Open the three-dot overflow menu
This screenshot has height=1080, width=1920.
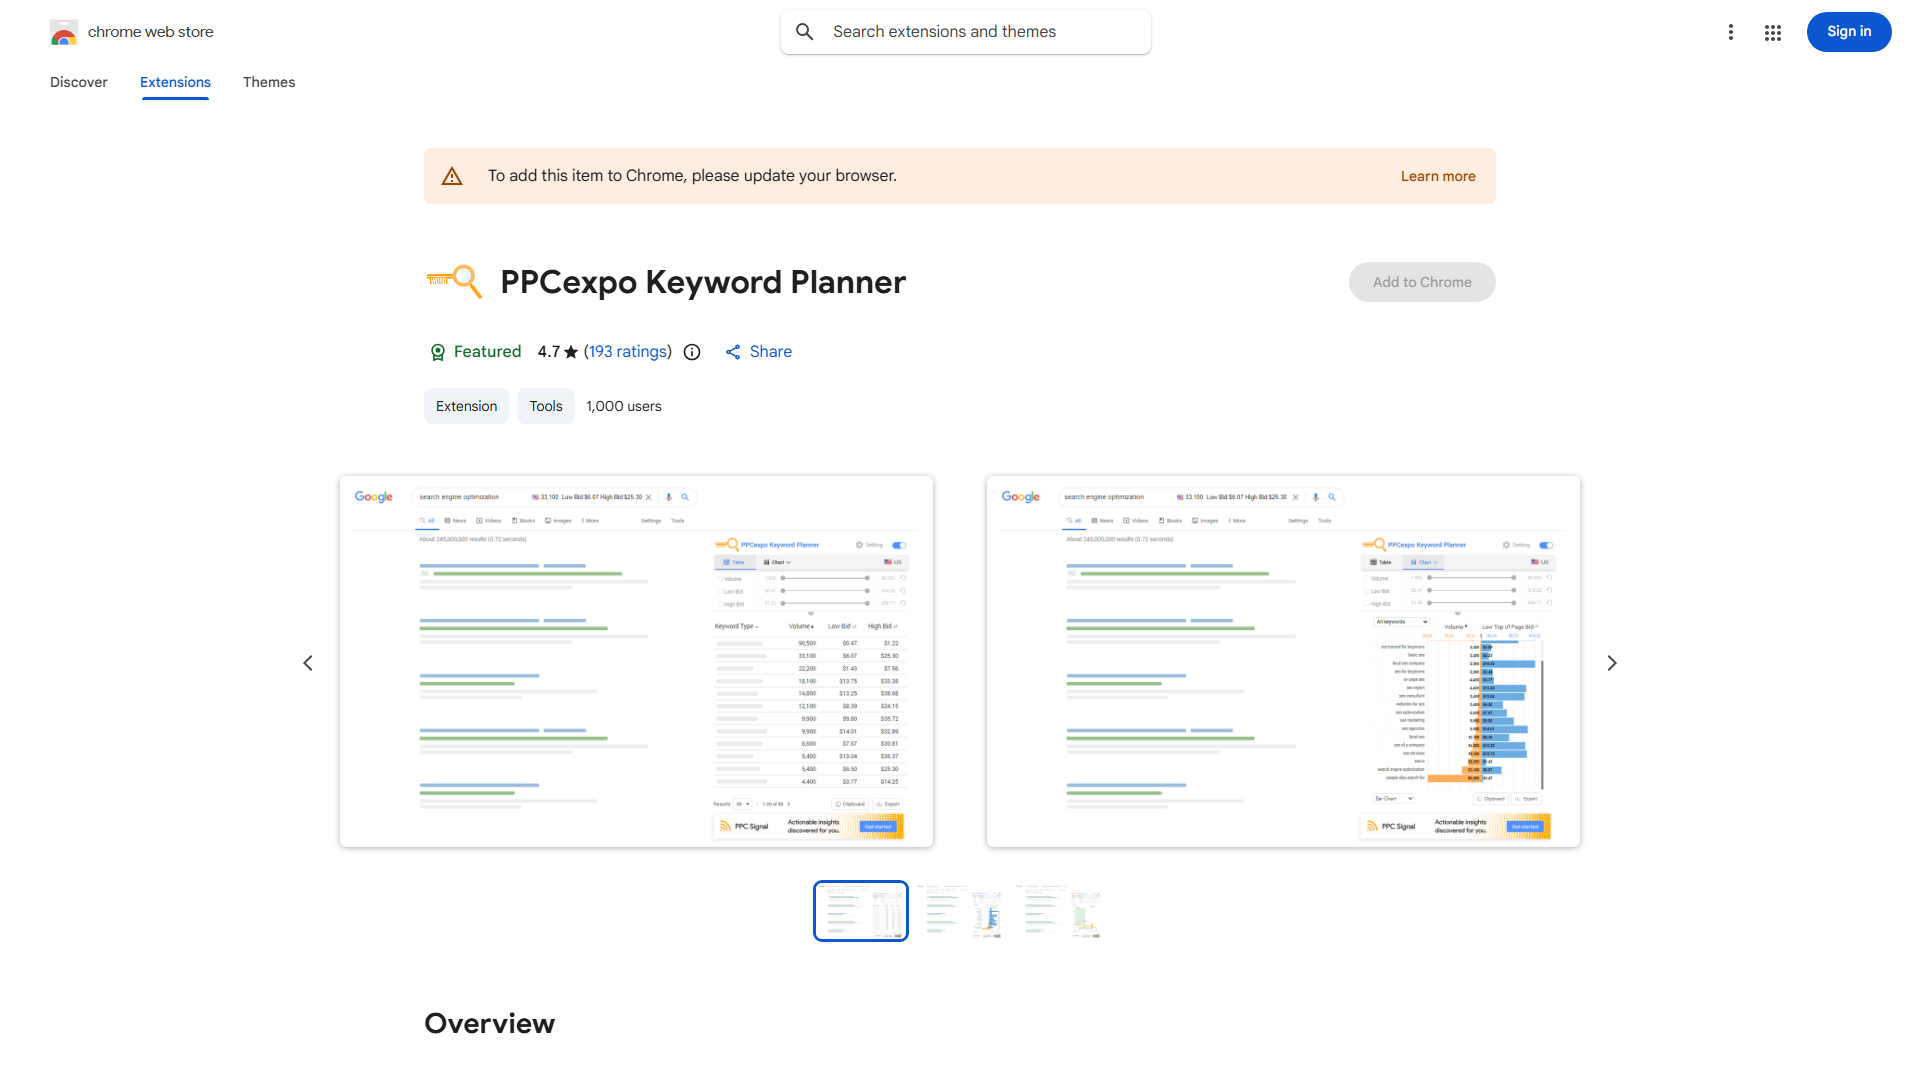pos(1731,32)
